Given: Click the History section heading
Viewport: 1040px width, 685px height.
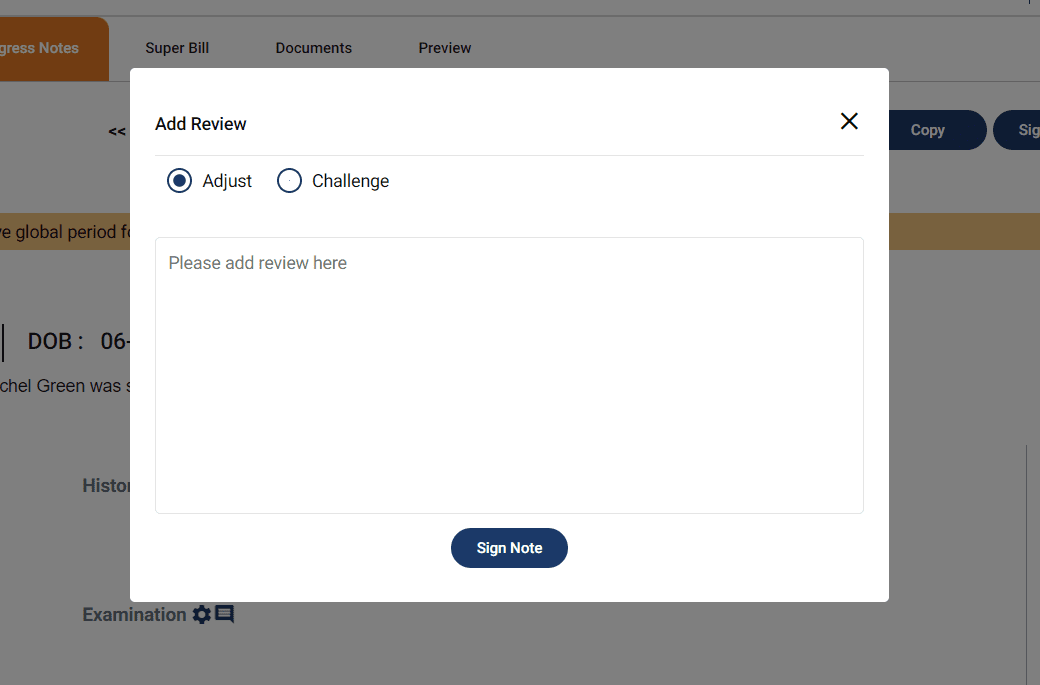Looking at the screenshot, I should tap(110, 485).
